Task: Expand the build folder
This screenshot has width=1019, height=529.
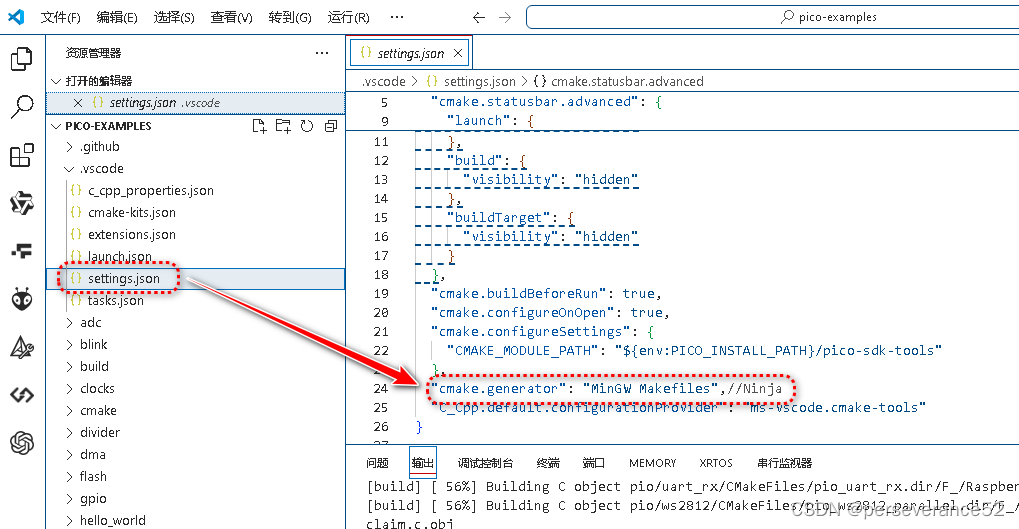Action: pos(70,367)
